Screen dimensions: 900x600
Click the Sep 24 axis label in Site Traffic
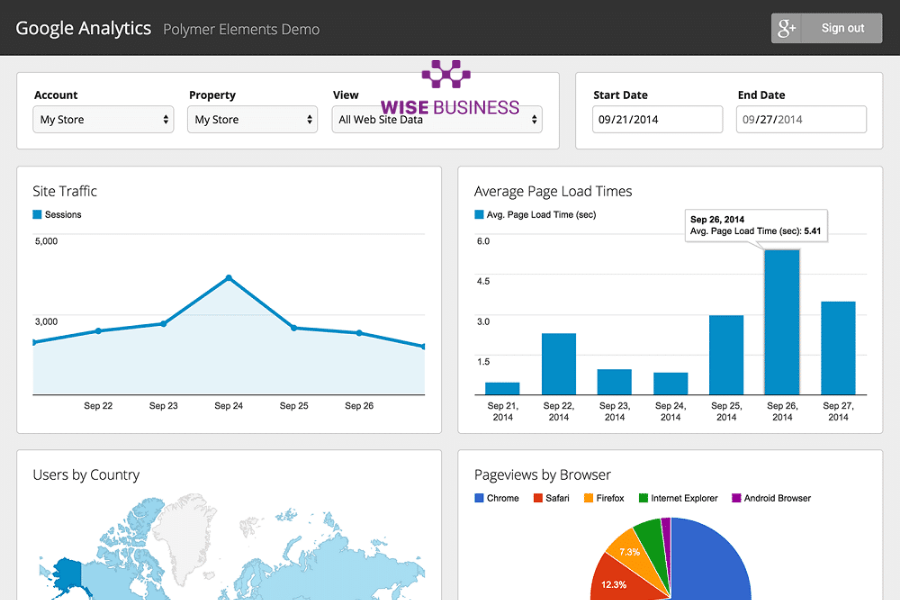pyautogui.click(x=228, y=405)
